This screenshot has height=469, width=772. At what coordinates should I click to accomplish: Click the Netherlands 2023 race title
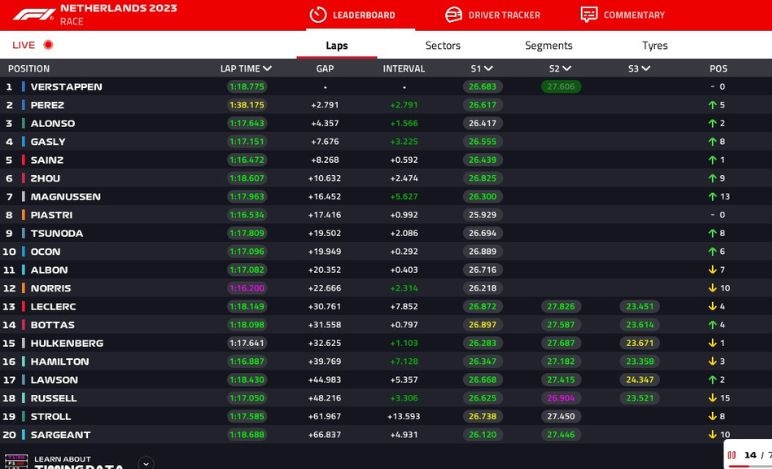tap(118, 9)
